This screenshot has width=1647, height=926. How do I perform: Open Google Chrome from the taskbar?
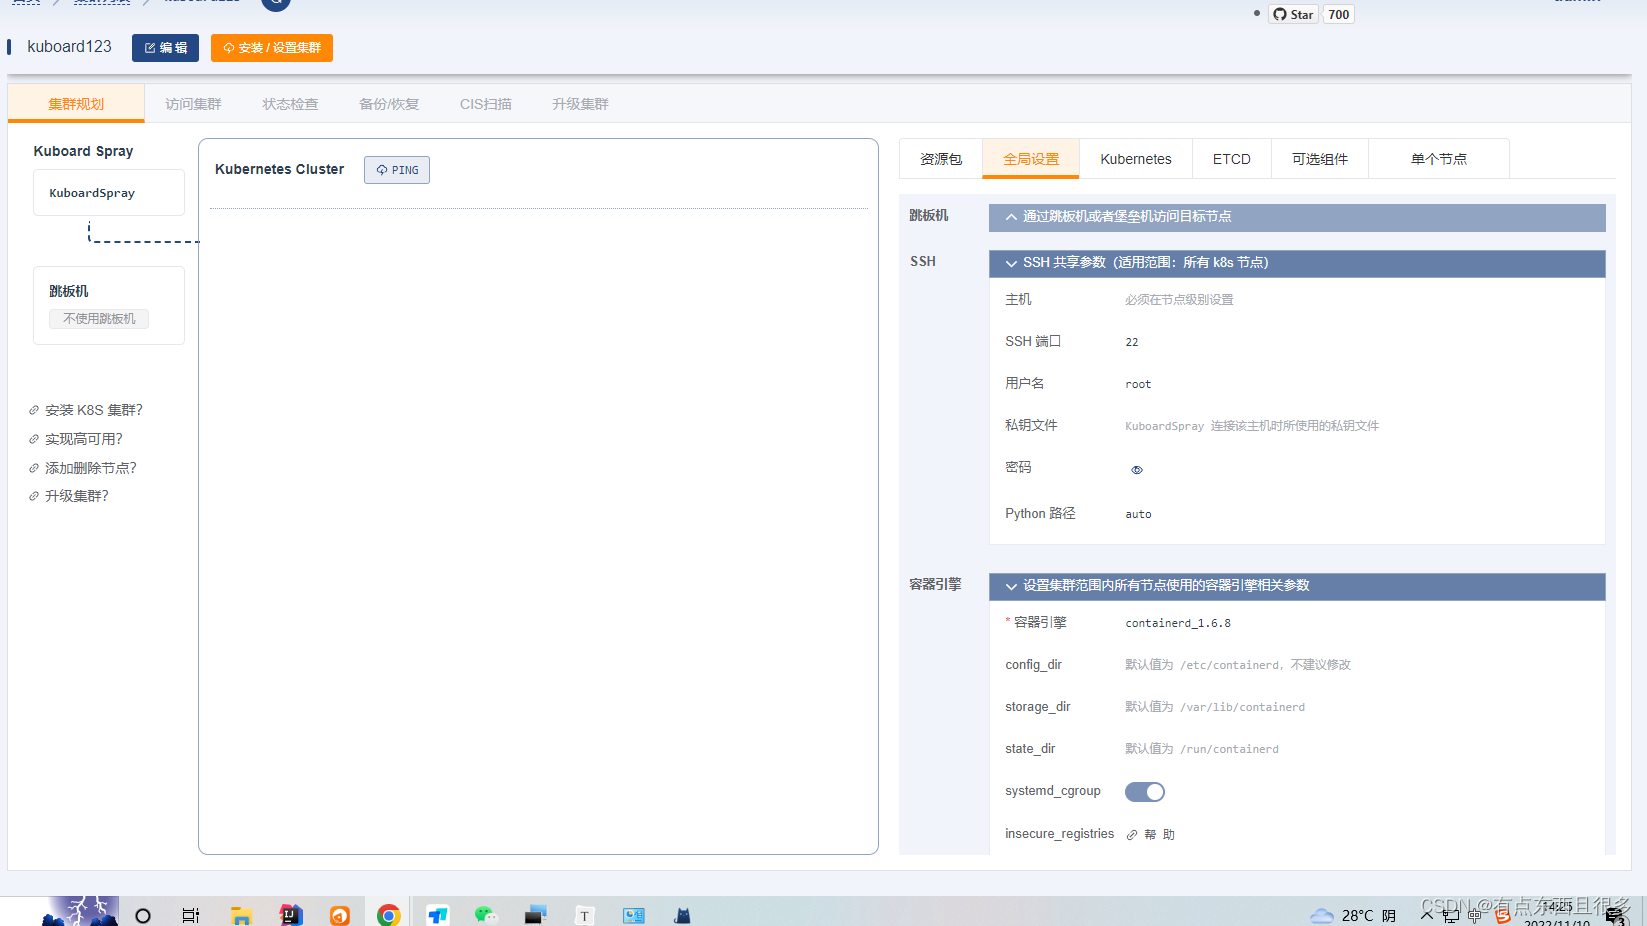(389, 915)
